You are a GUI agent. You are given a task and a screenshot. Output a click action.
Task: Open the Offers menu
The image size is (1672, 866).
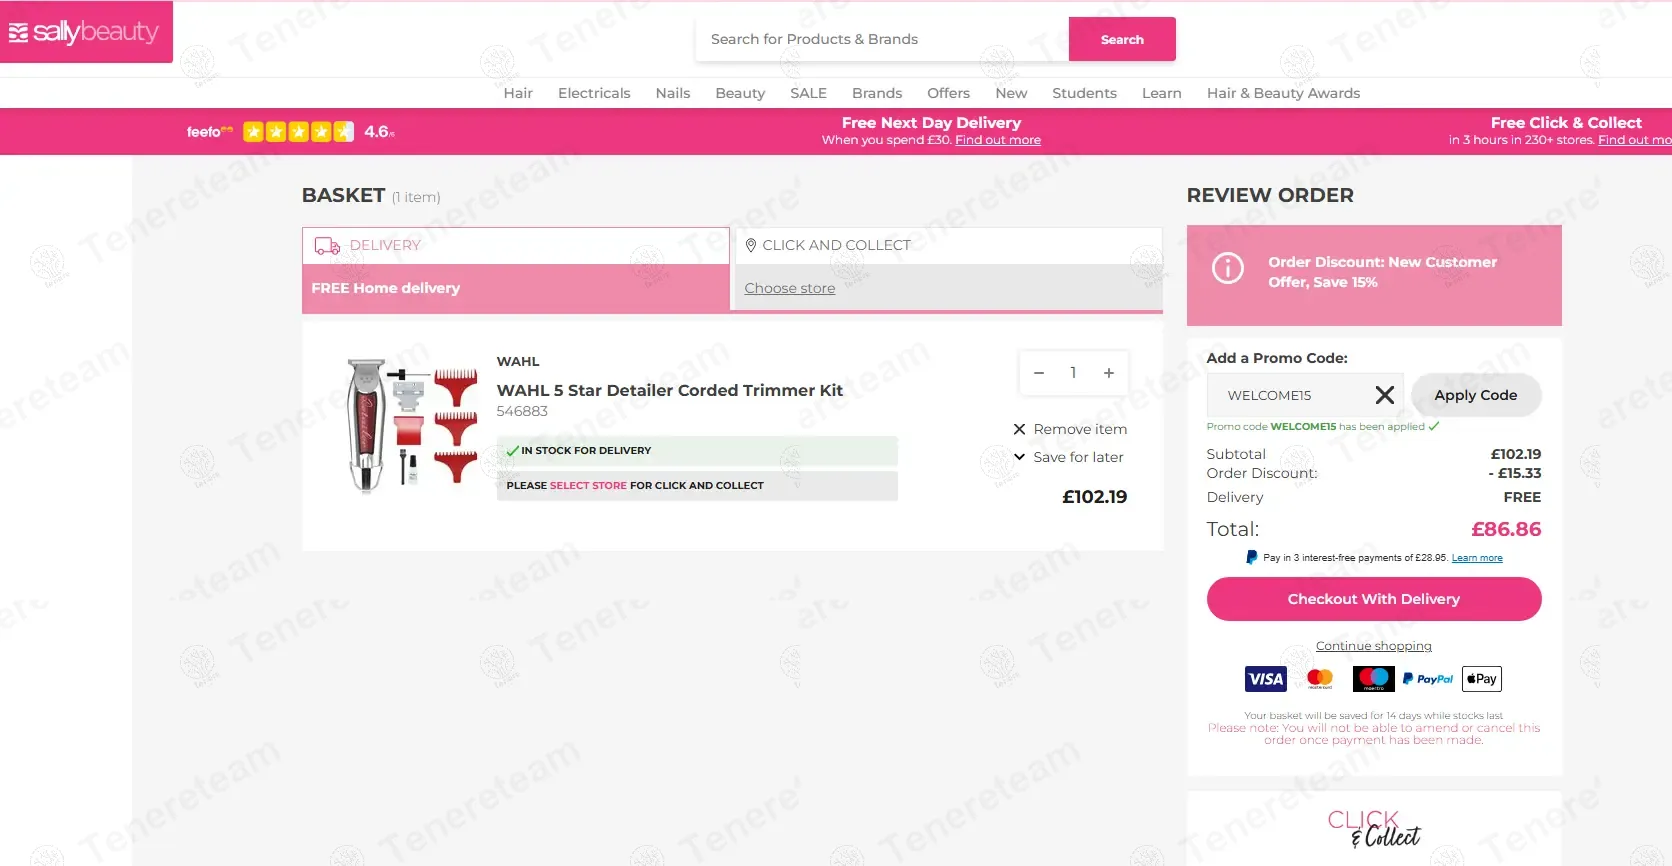(948, 93)
